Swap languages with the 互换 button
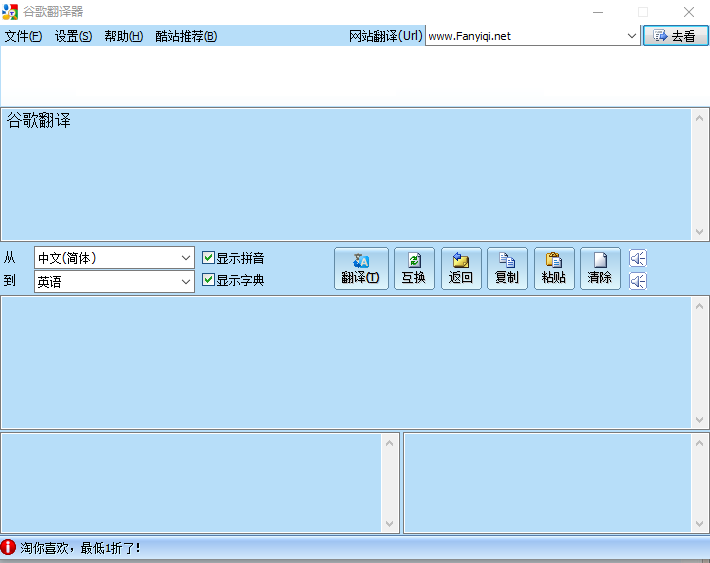 coord(414,268)
